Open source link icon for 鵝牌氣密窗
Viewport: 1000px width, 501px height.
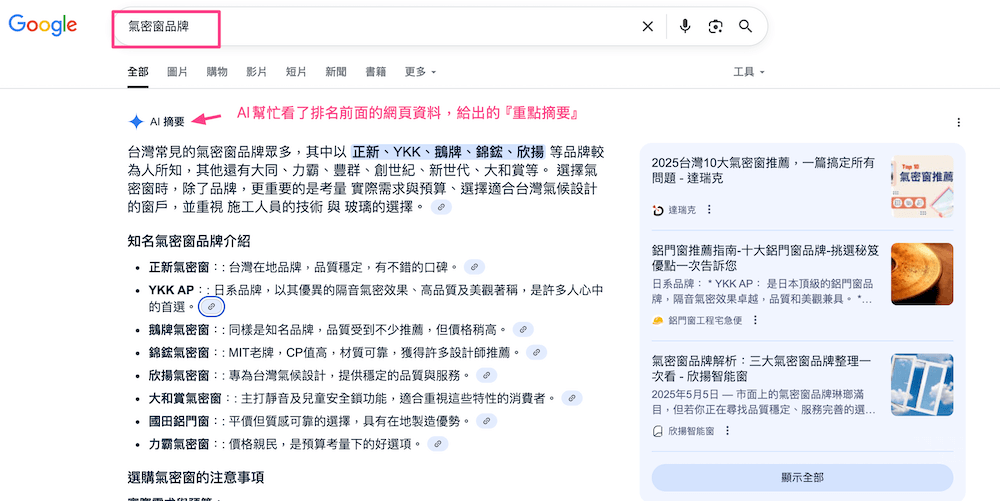click(x=523, y=330)
